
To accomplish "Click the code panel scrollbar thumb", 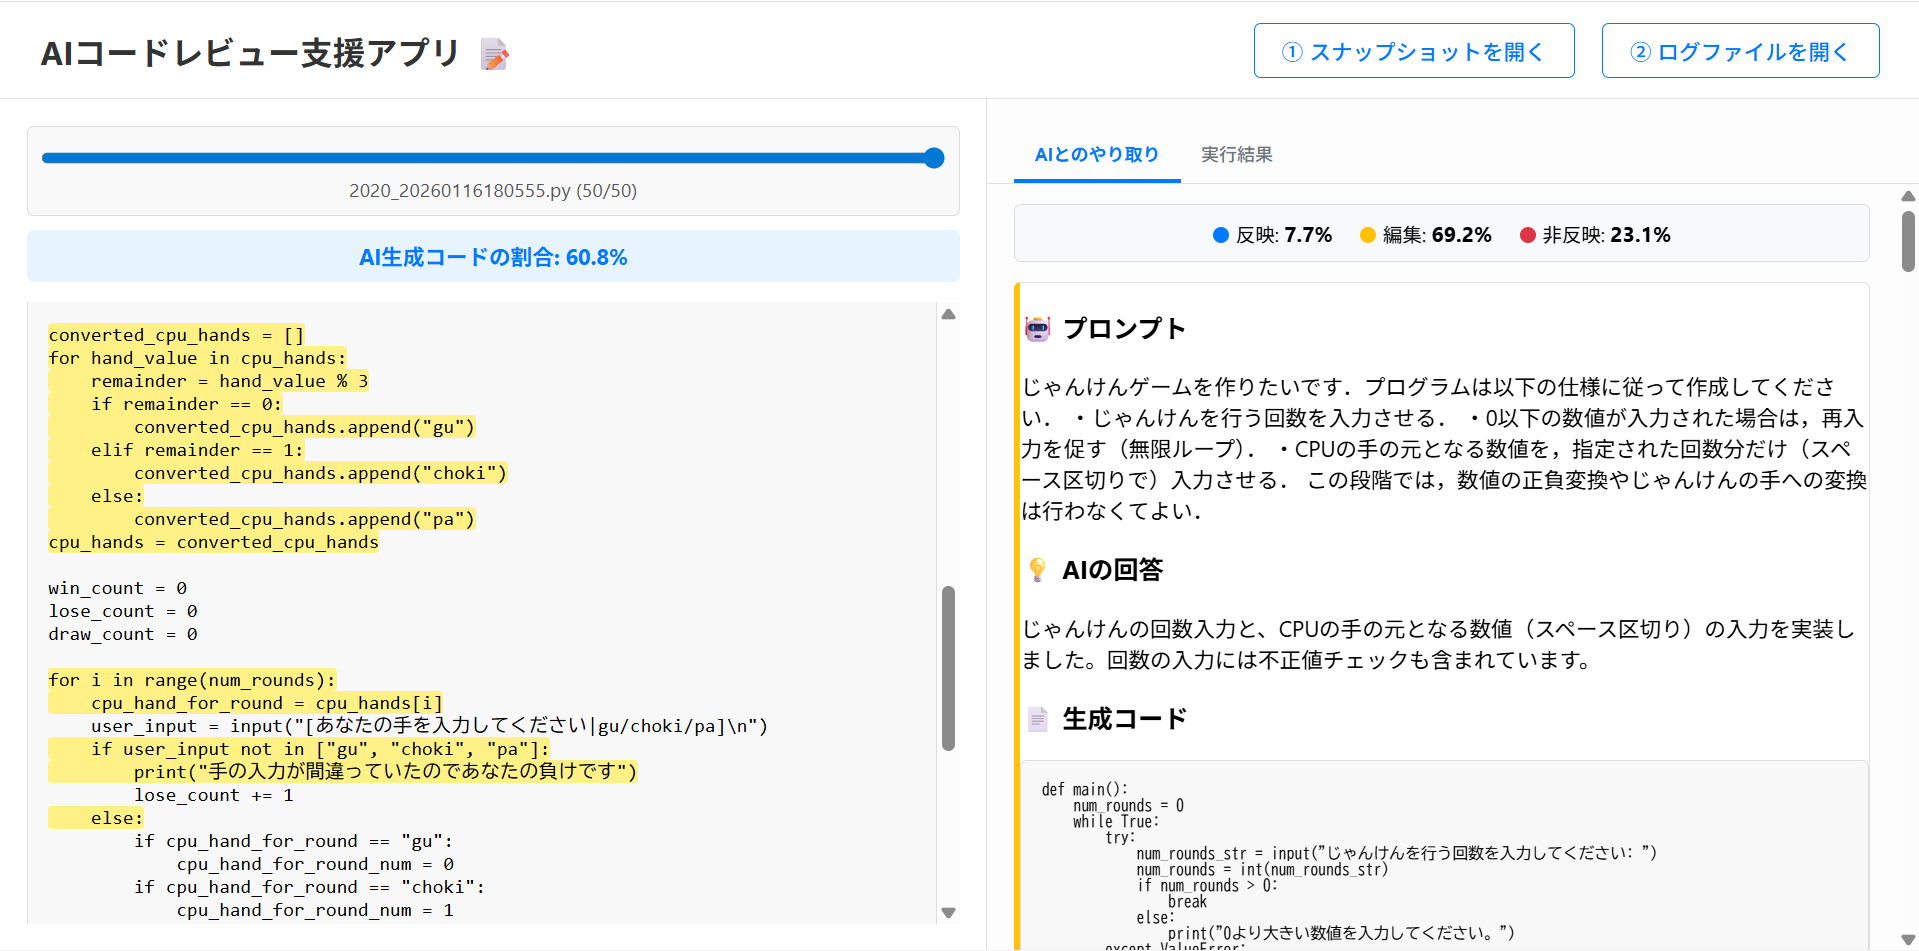I will pos(948,667).
